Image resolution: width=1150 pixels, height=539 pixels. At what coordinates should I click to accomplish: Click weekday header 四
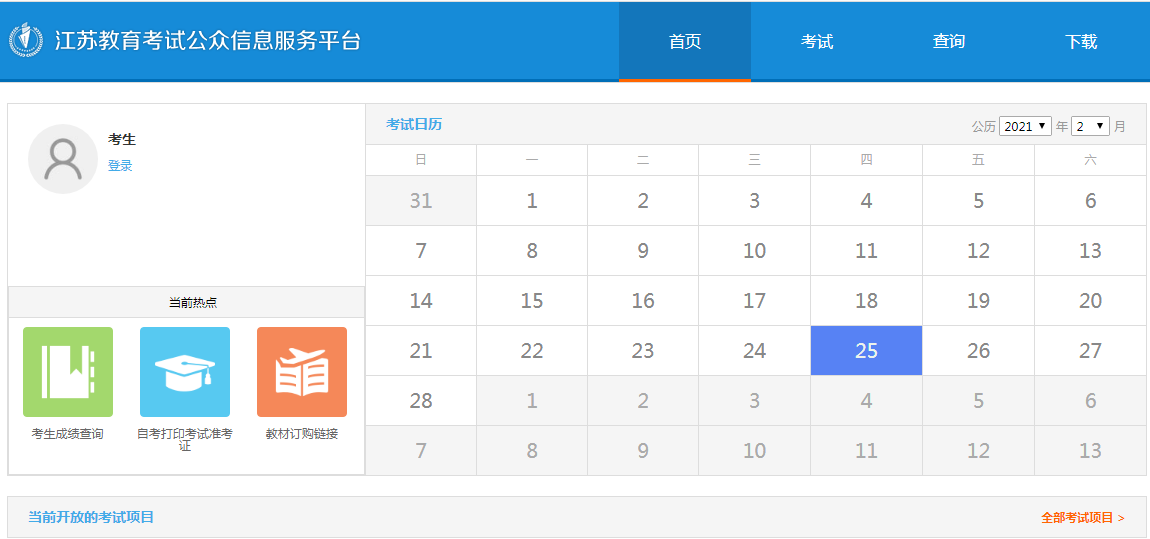[x=866, y=160]
